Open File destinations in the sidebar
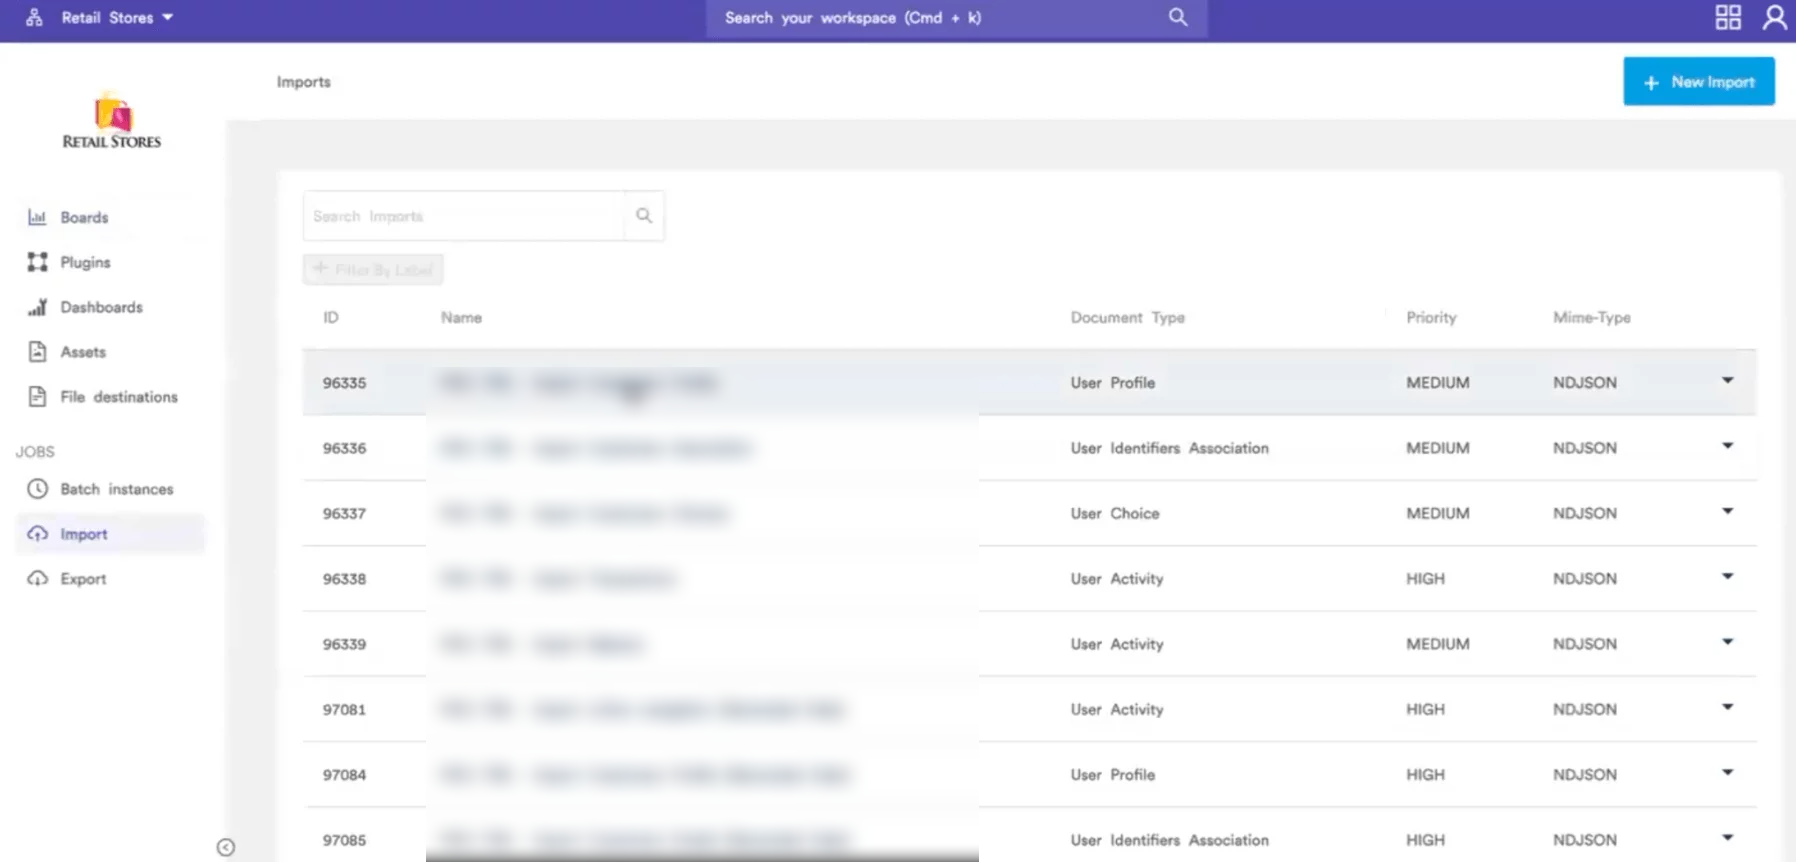Image resolution: width=1796 pixels, height=862 pixels. (x=119, y=397)
